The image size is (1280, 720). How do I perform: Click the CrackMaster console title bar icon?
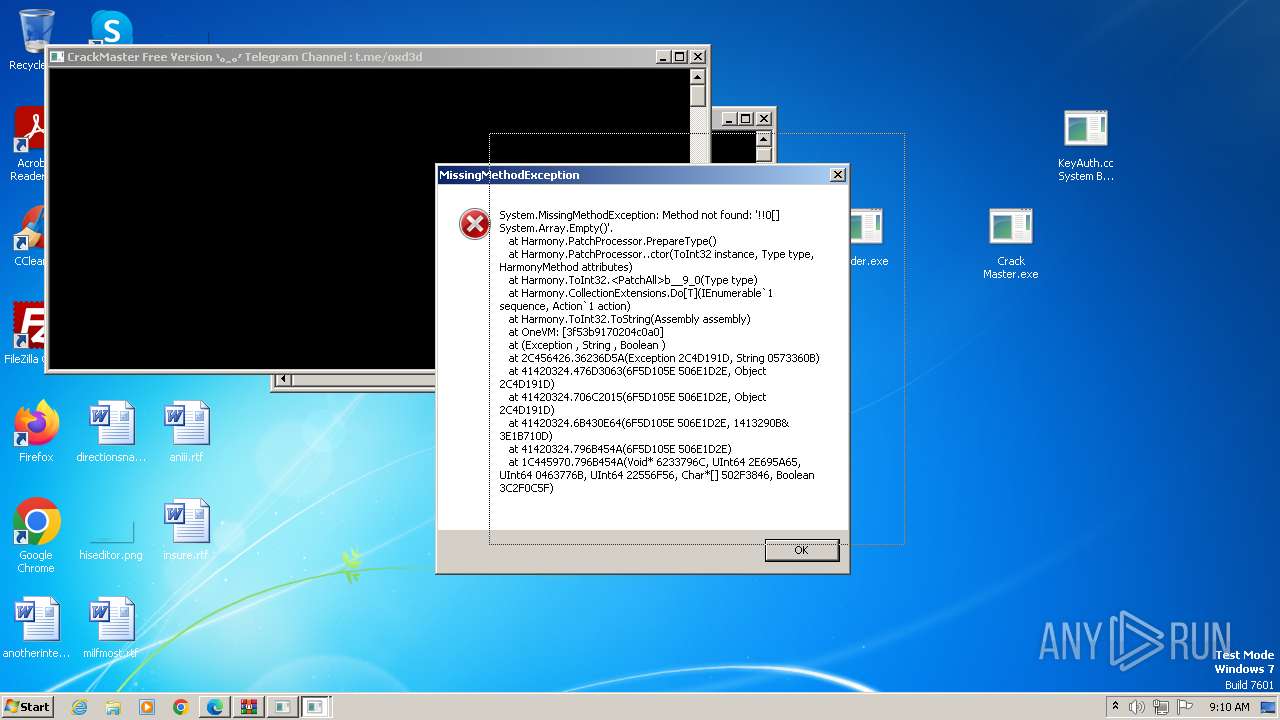click(57, 57)
